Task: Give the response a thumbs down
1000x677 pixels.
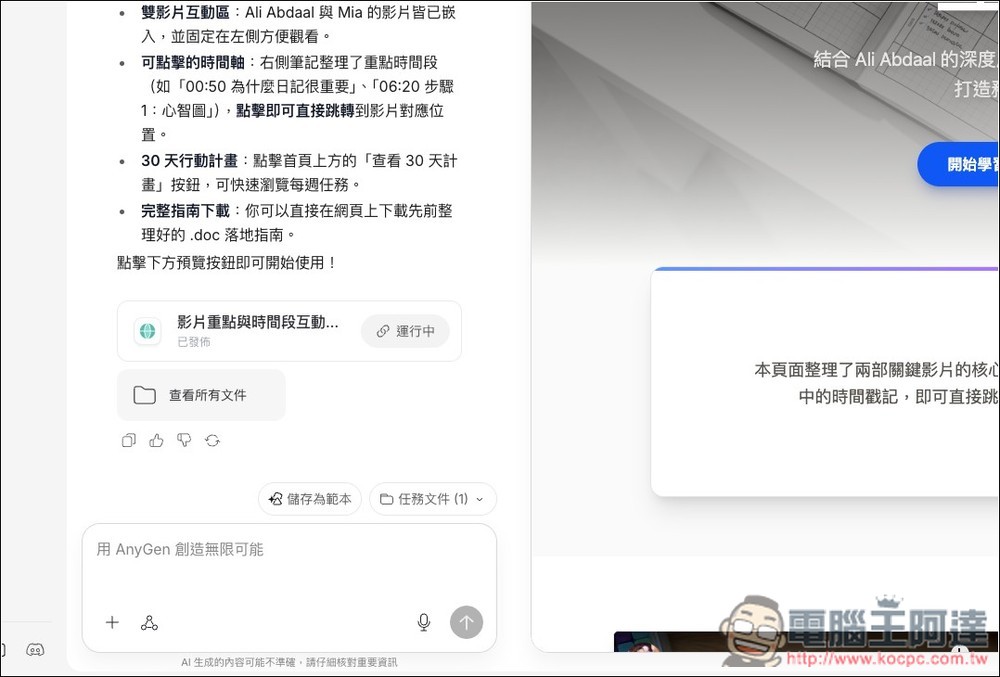Action: (x=184, y=440)
